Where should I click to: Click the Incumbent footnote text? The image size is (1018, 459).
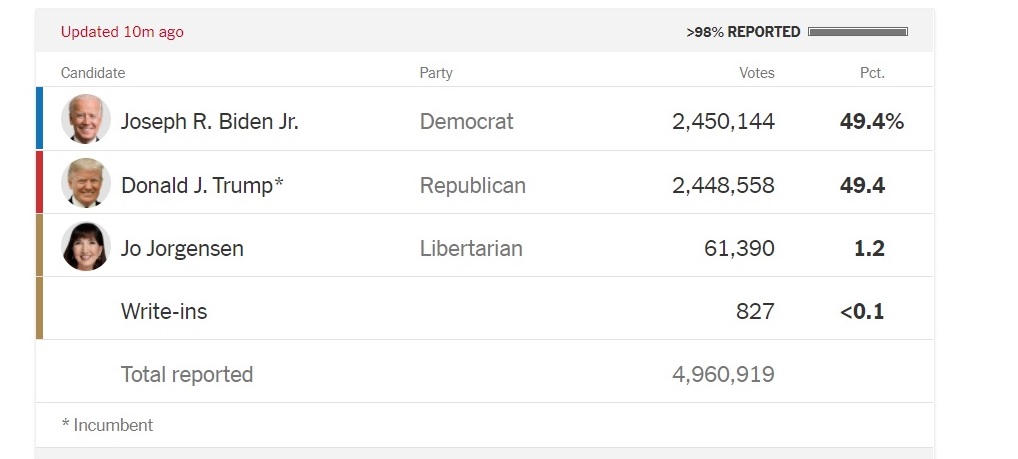coord(107,425)
